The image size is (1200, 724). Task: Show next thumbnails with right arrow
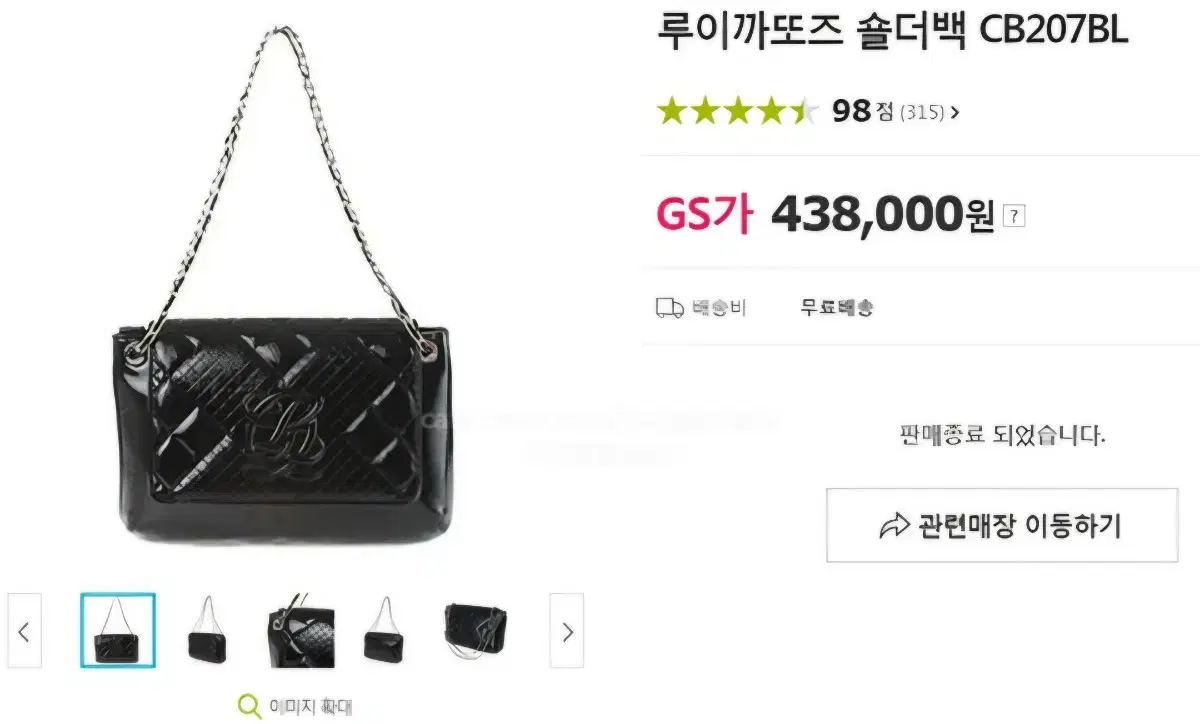coord(567,631)
